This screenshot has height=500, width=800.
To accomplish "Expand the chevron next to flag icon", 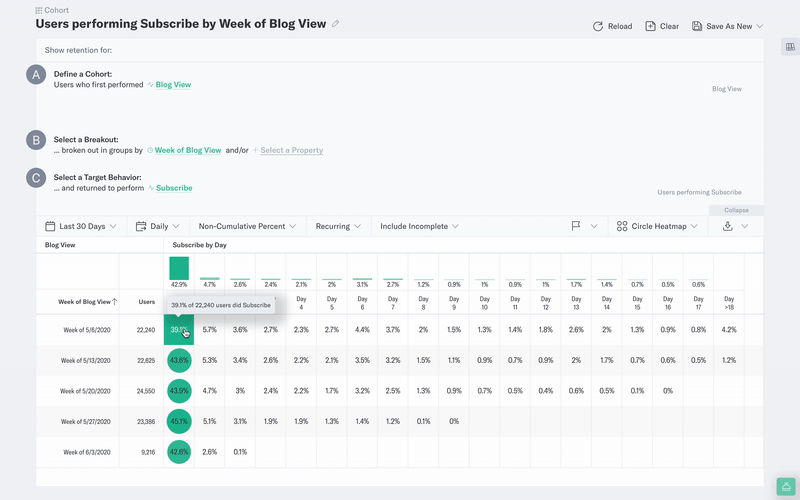I will (x=594, y=226).
